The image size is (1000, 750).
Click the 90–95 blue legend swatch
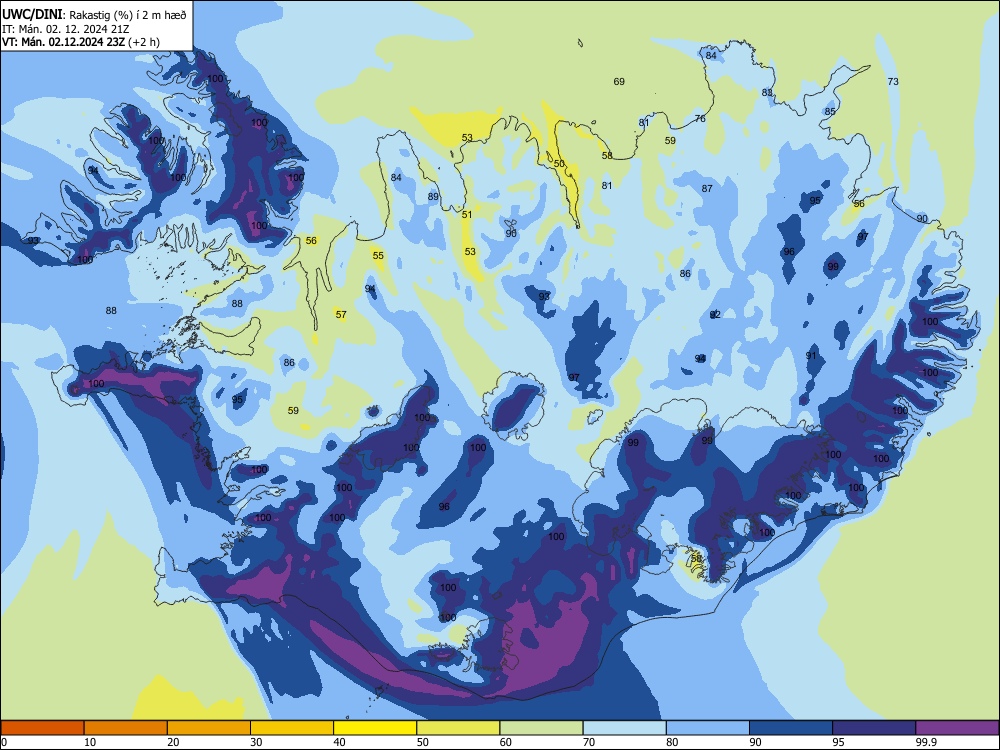pos(791,728)
